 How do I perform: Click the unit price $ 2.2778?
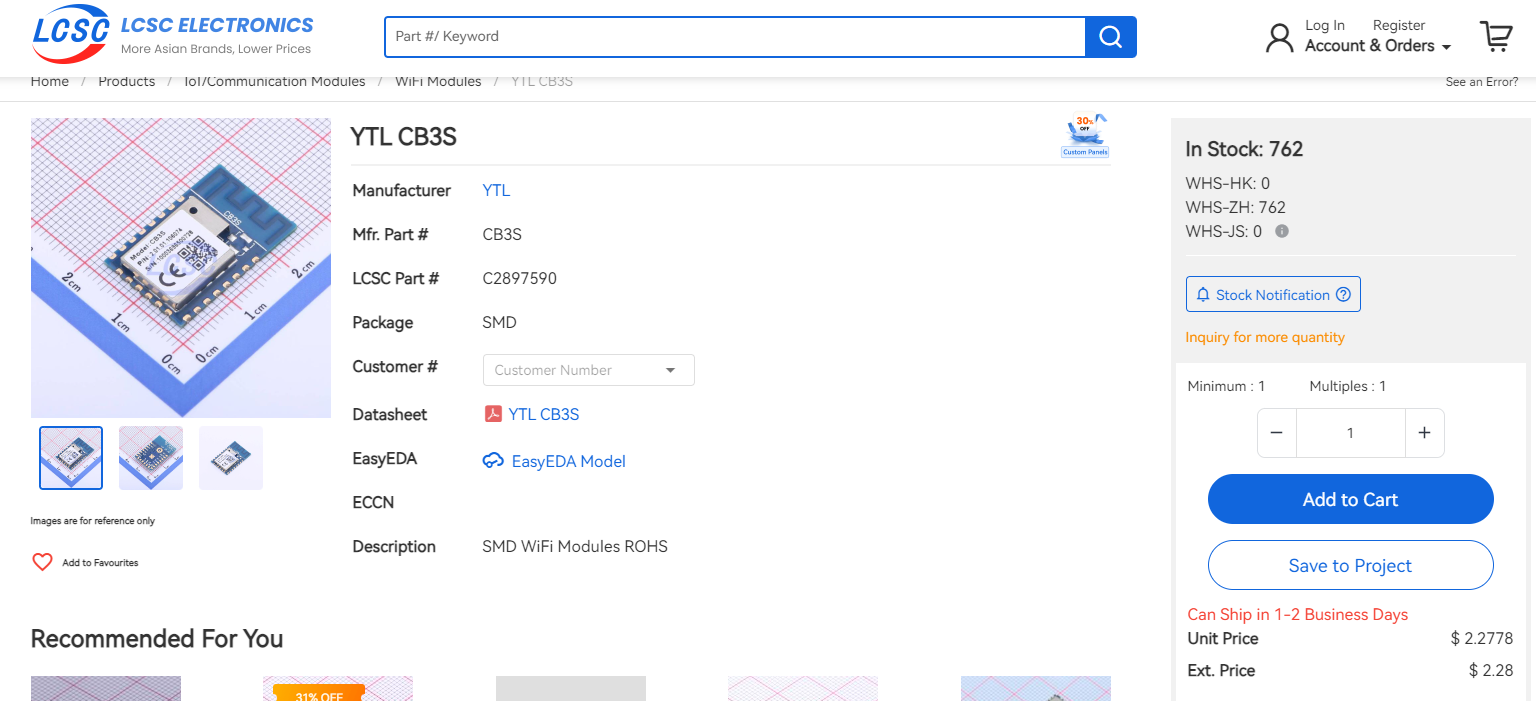pos(1482,638)
